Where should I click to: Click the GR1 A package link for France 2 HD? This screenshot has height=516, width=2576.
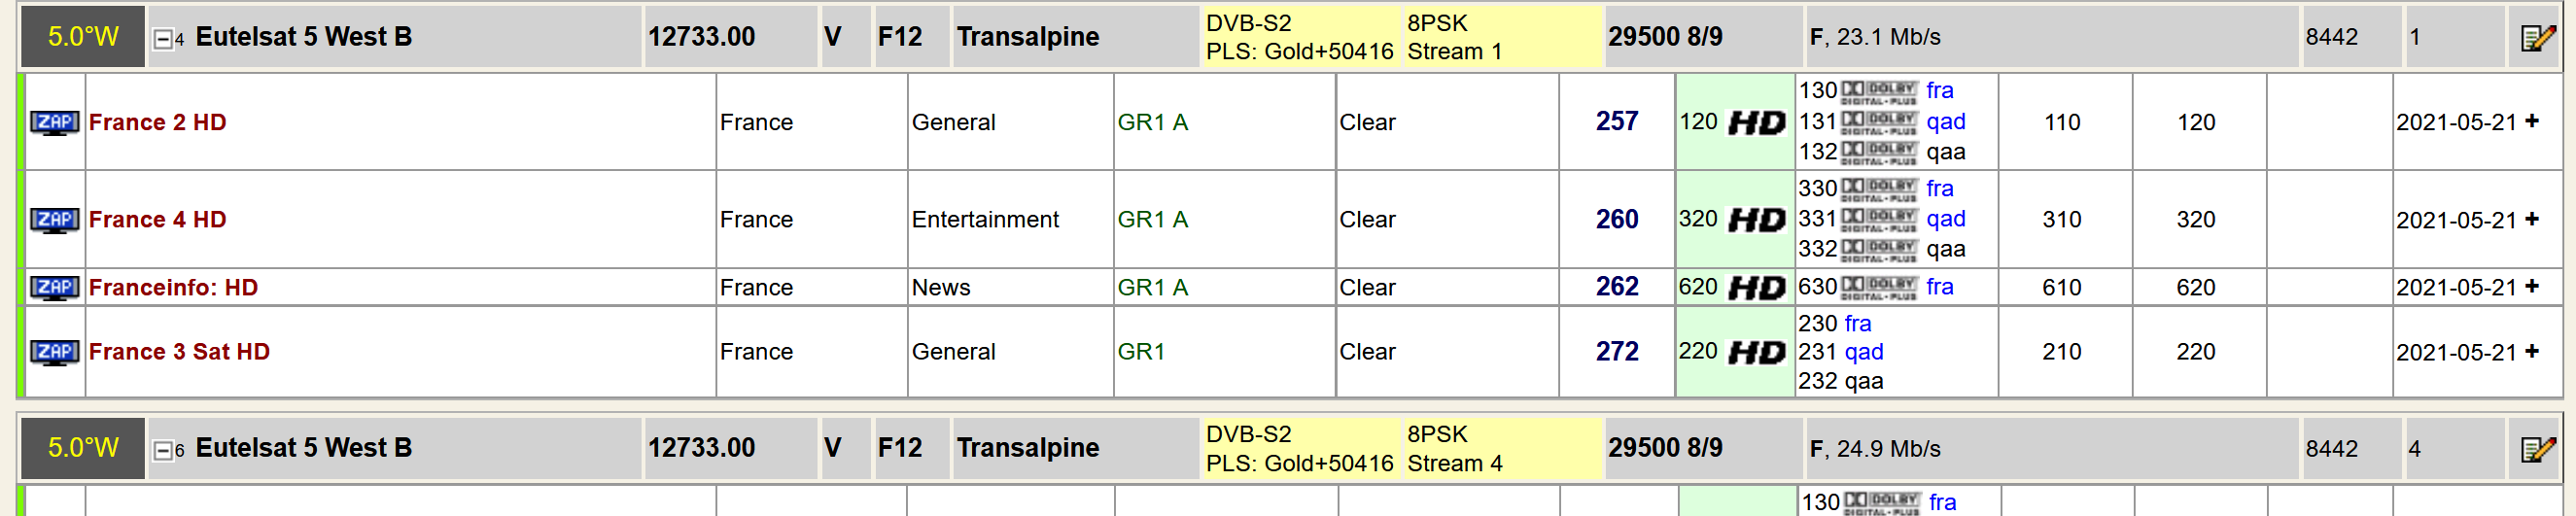pyautogui.click(x=1152, y=122)
